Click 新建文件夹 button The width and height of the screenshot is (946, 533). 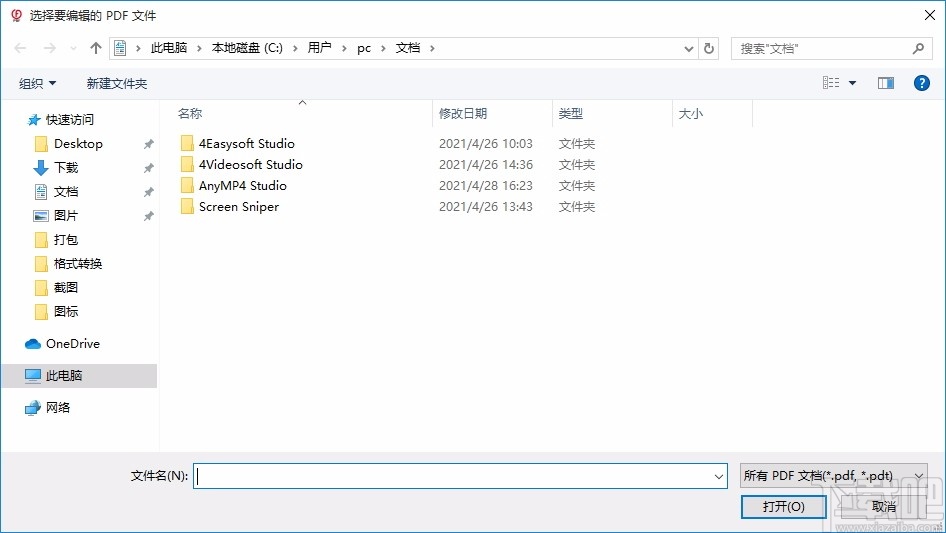pos(116,83)
